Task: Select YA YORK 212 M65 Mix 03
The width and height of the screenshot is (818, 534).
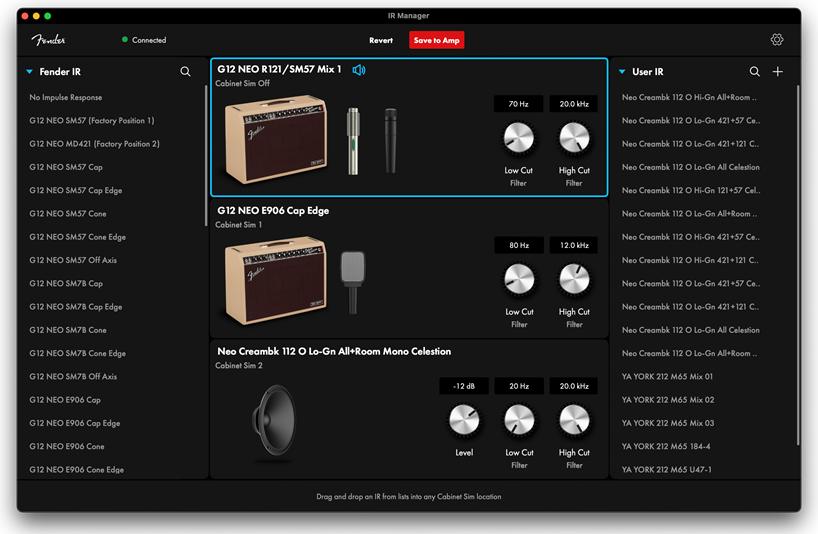Action: pos(668,423)
